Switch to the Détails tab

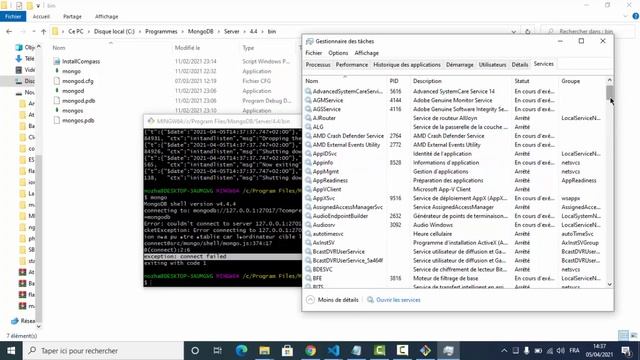point(520,65)
